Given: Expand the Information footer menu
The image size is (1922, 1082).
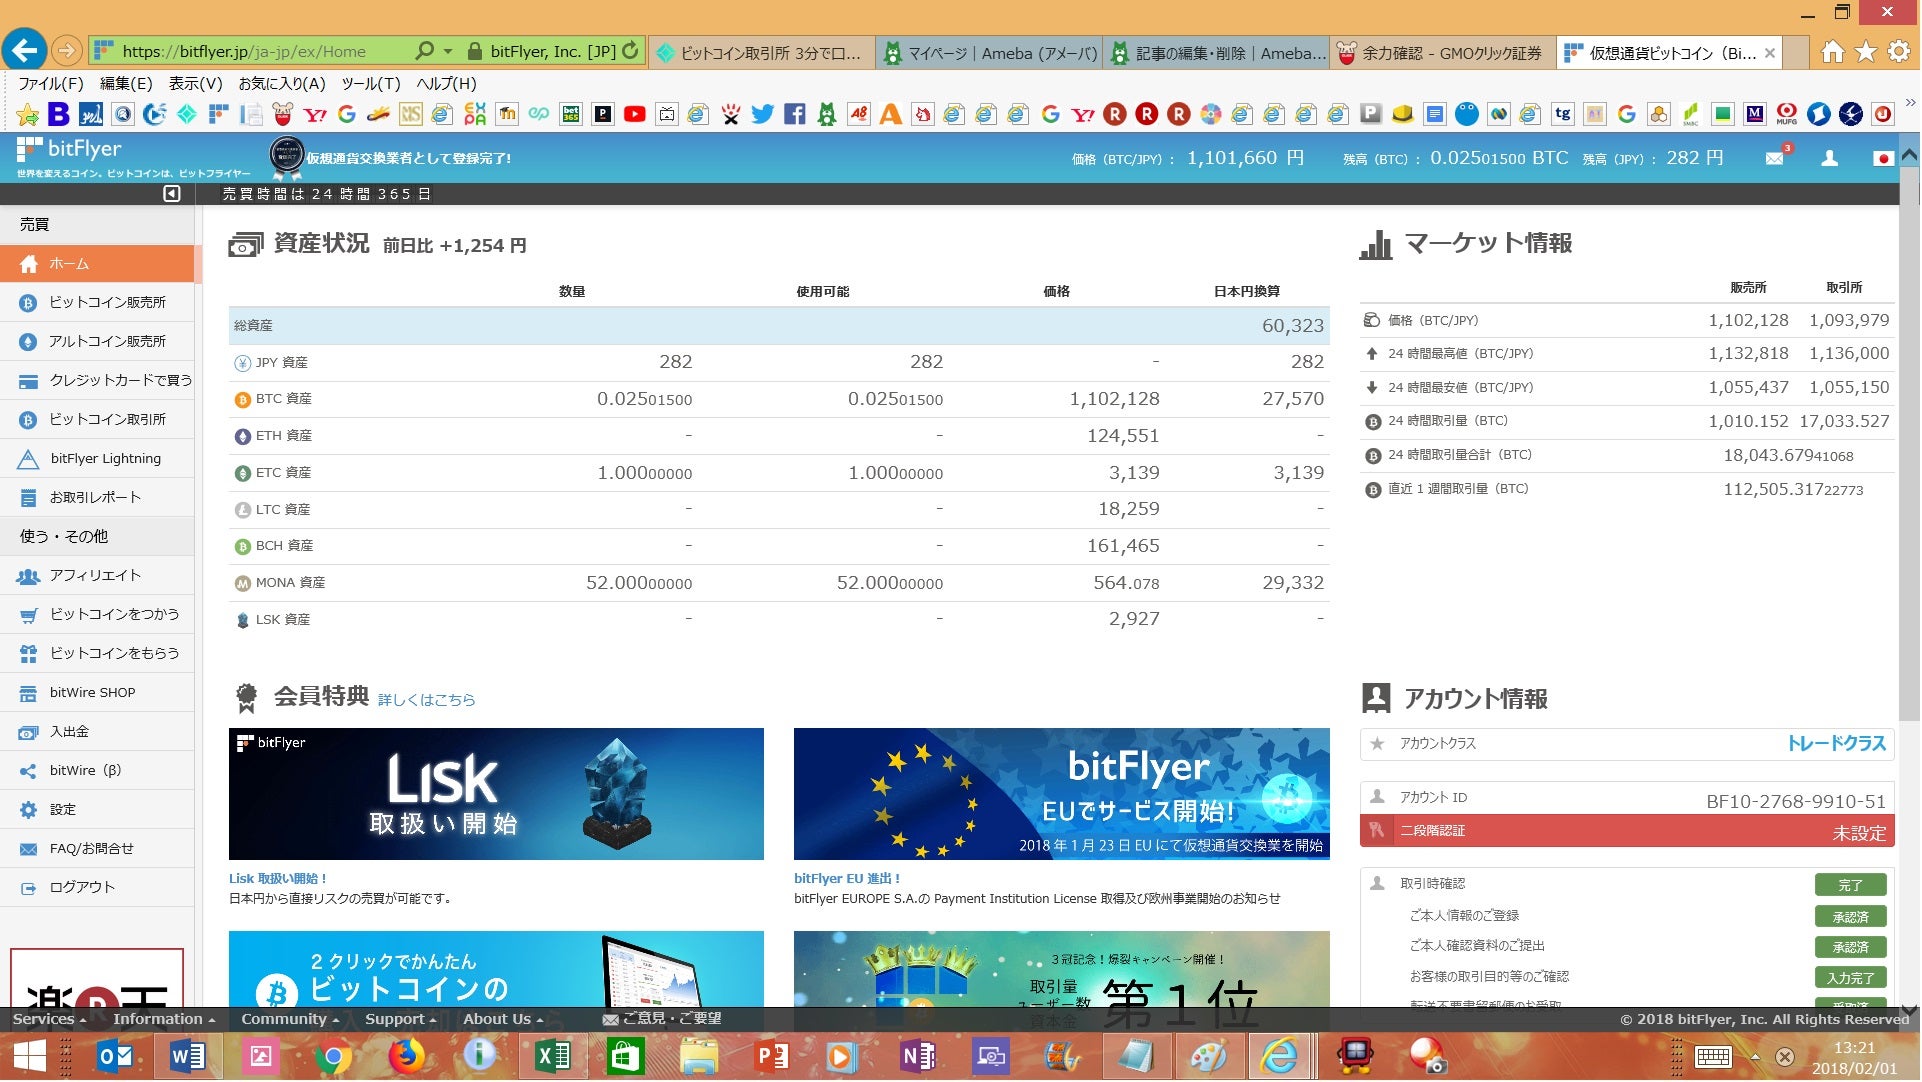Looking at the screenshot, I should click(164, 1020).
